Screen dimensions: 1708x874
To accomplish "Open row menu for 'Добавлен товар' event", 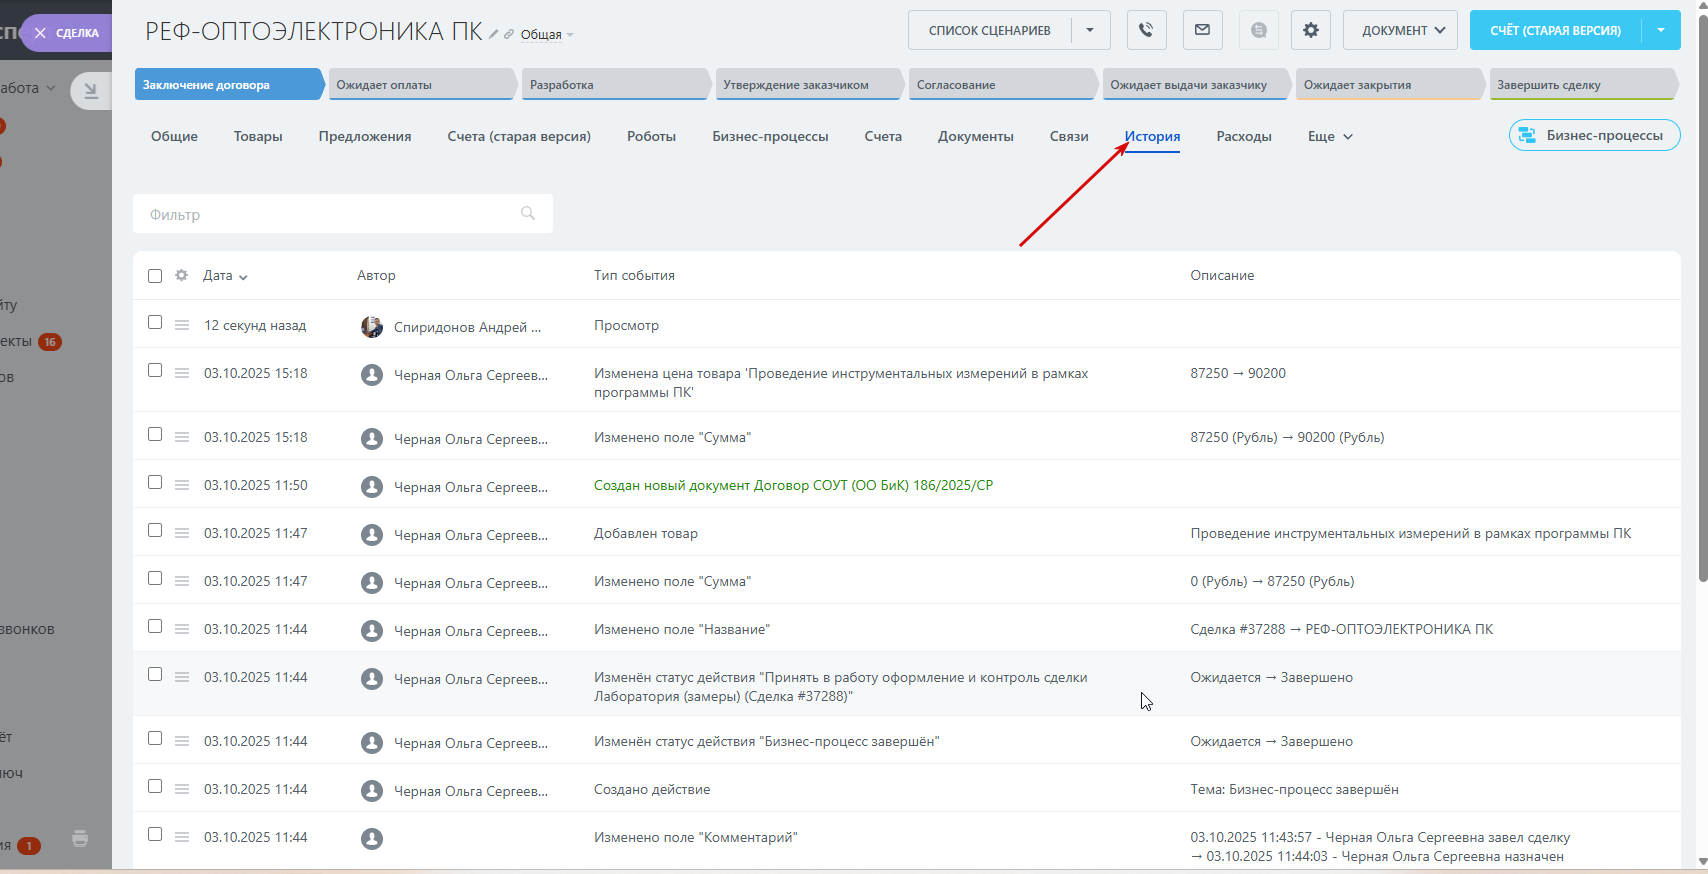I will coord(182,533).
